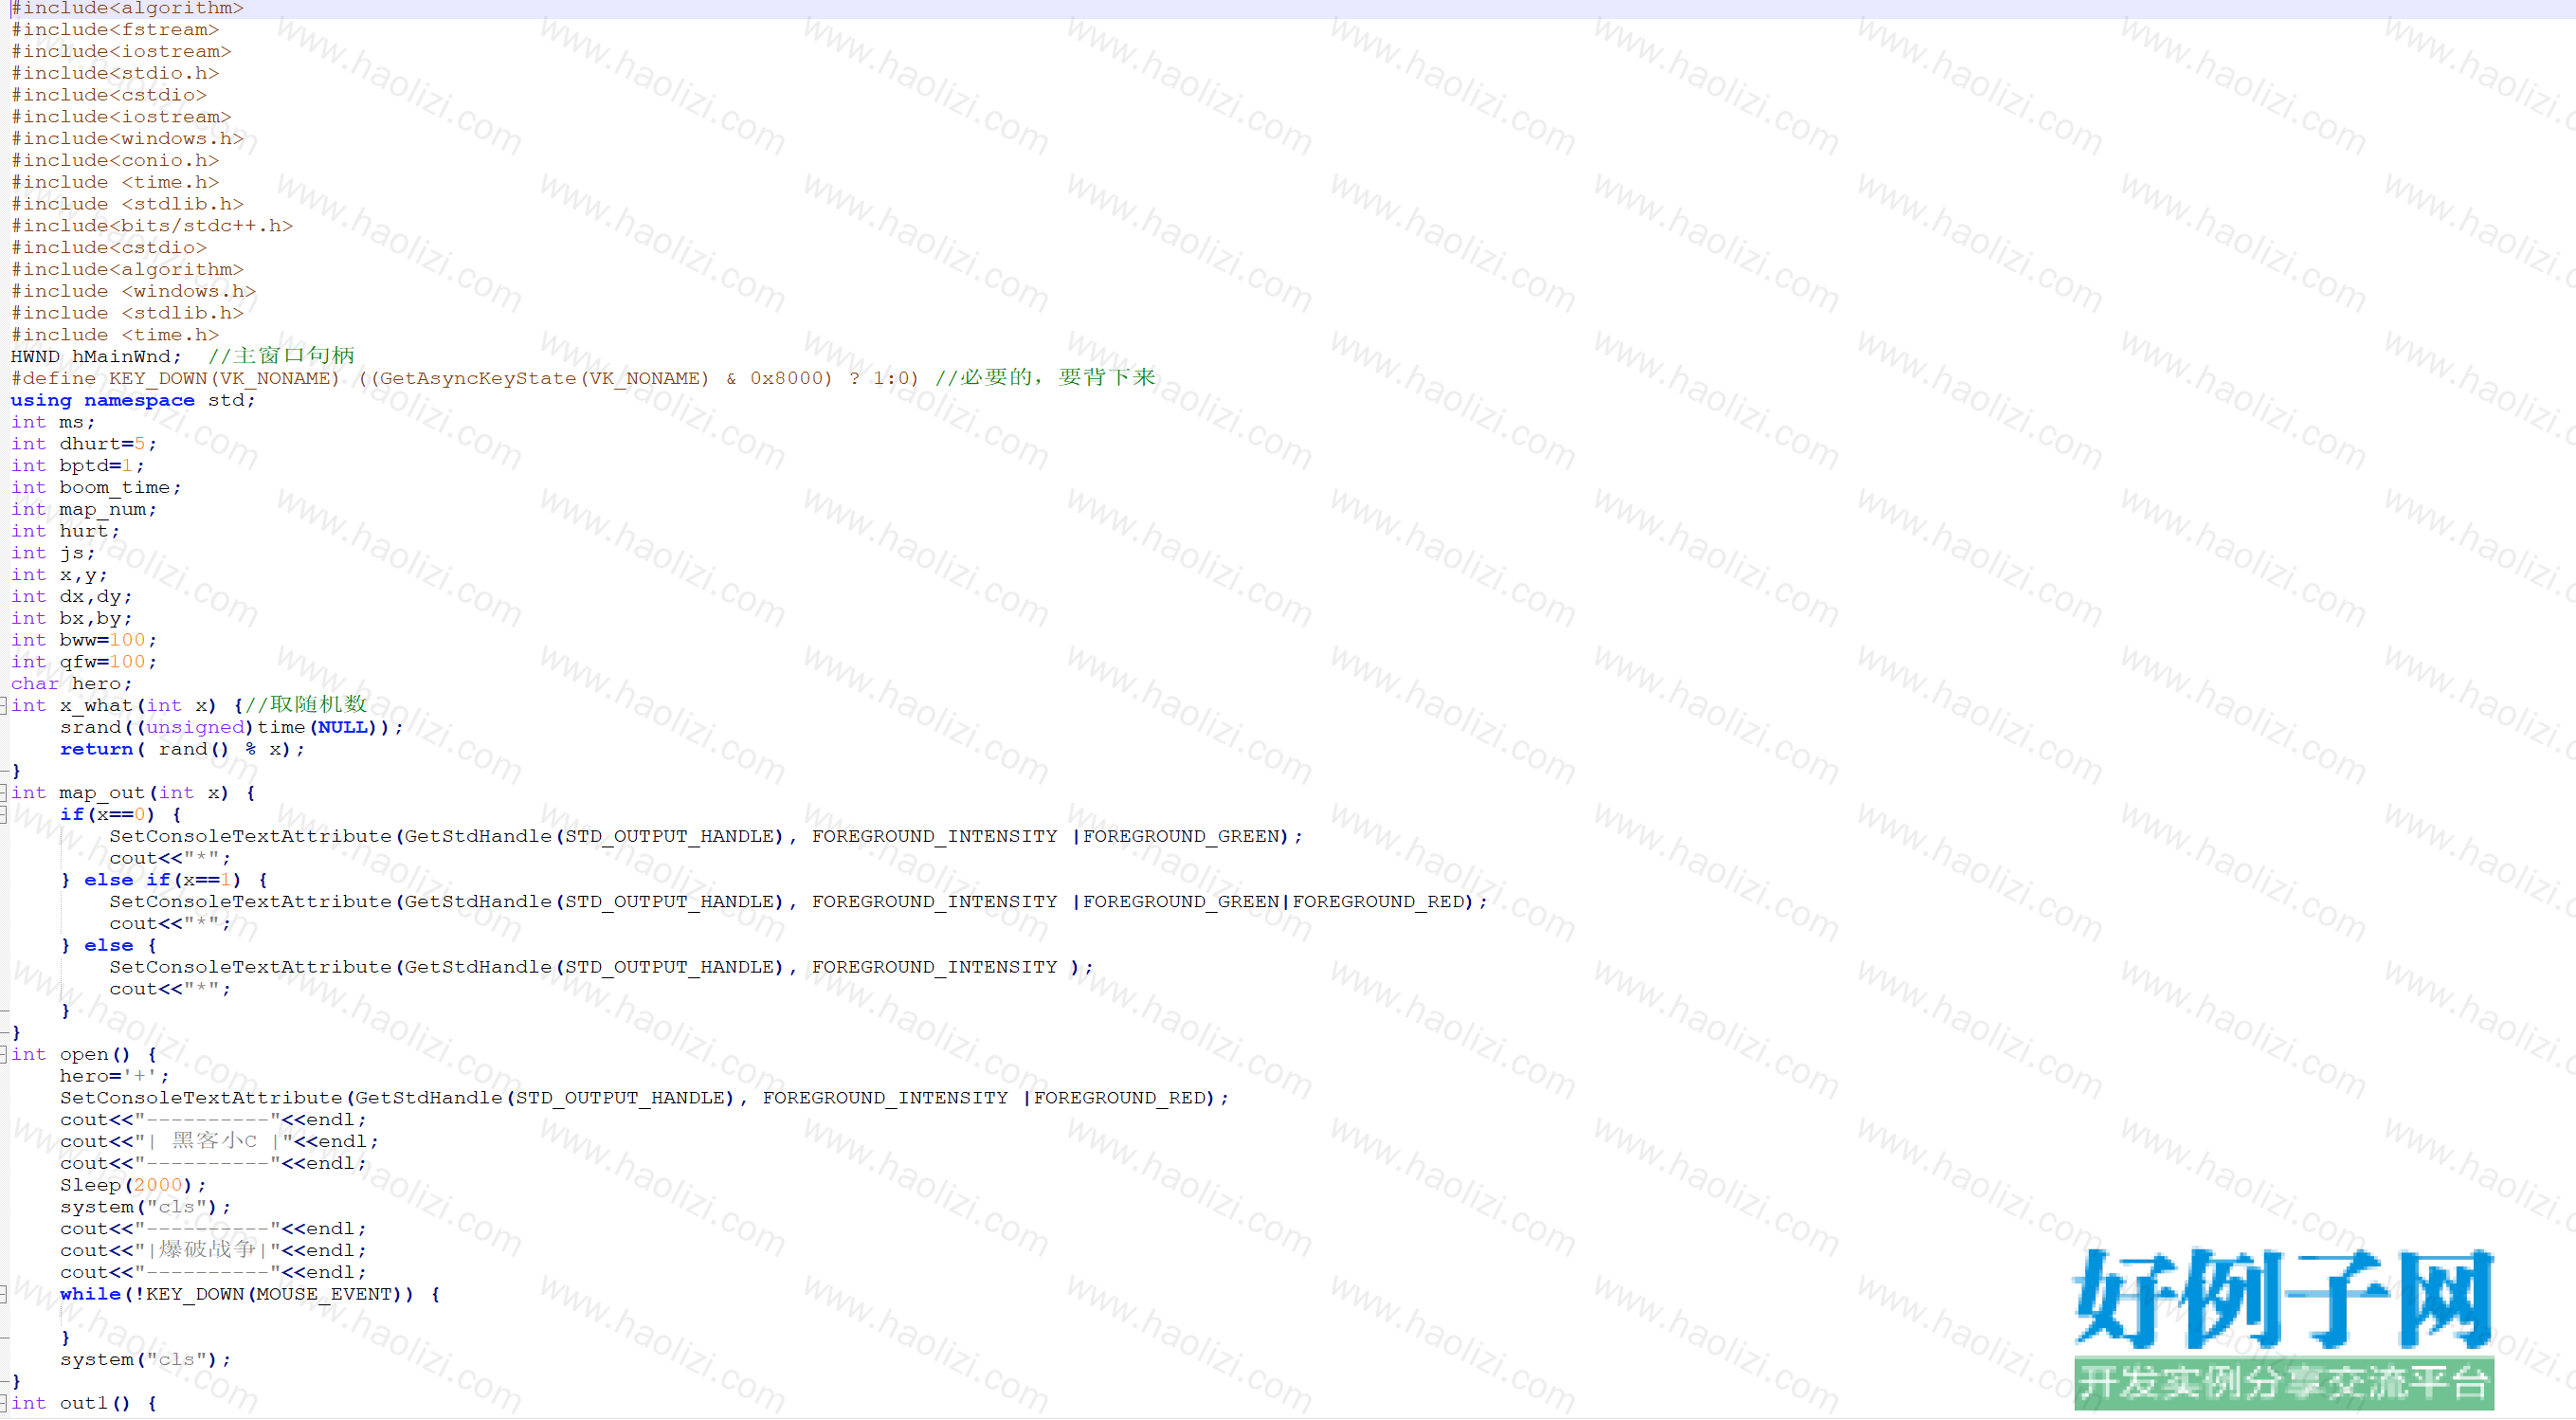Click the comment '//主窗口句柄'
Screen dimensions: 2576x1420
click(x=281, y=356)
